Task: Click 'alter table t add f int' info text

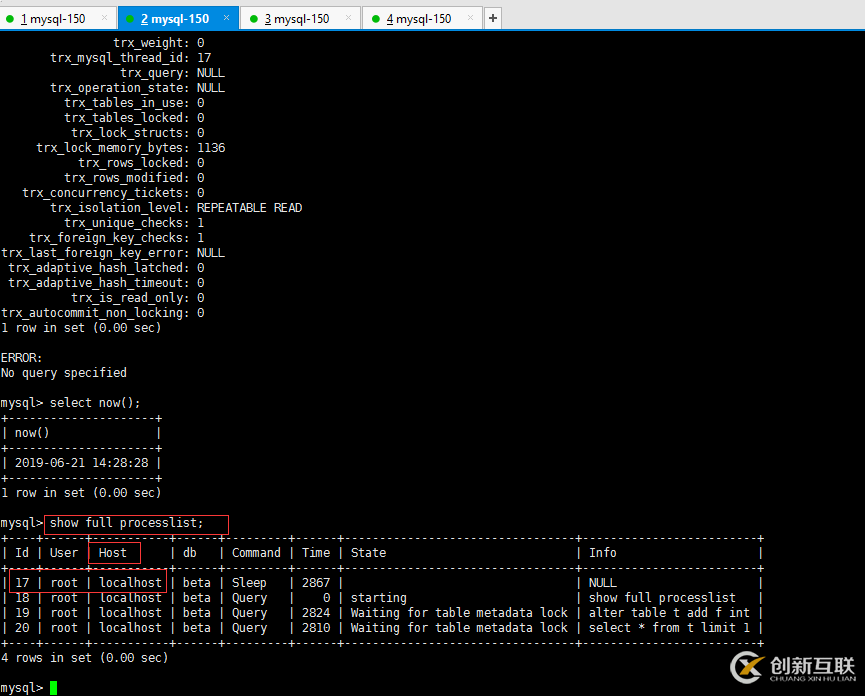Action: point(669,613)
